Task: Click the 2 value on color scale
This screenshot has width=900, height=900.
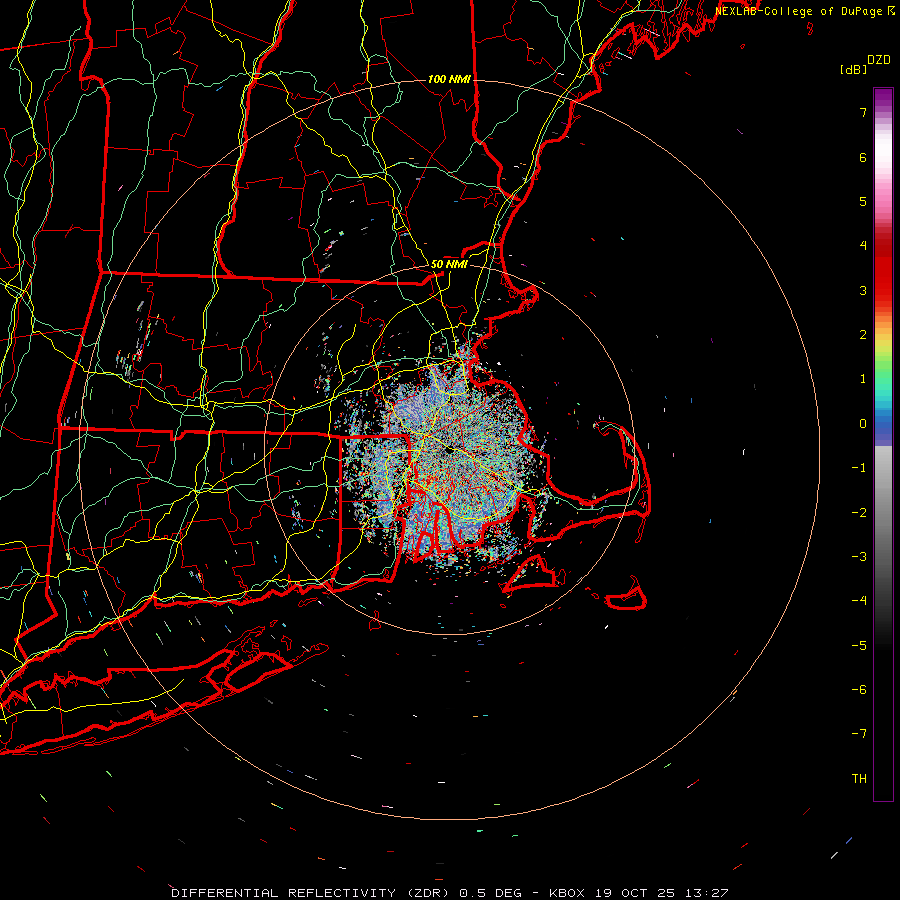Action: point(863,335)
